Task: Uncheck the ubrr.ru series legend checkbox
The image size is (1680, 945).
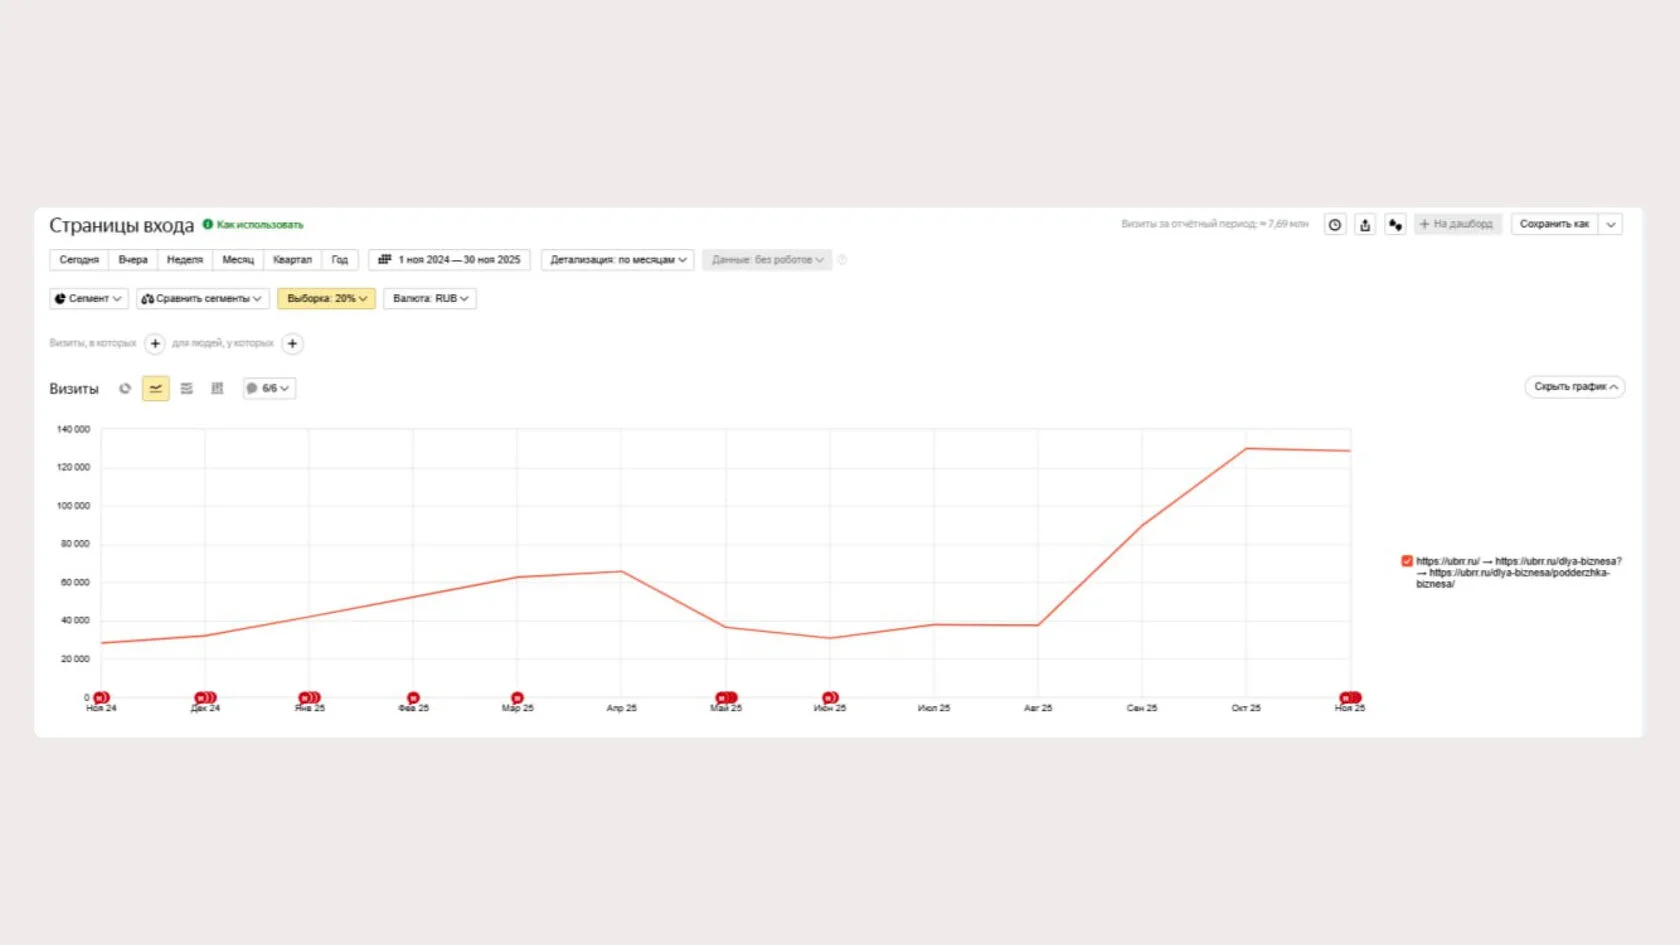Action: tap(1407, 562)
